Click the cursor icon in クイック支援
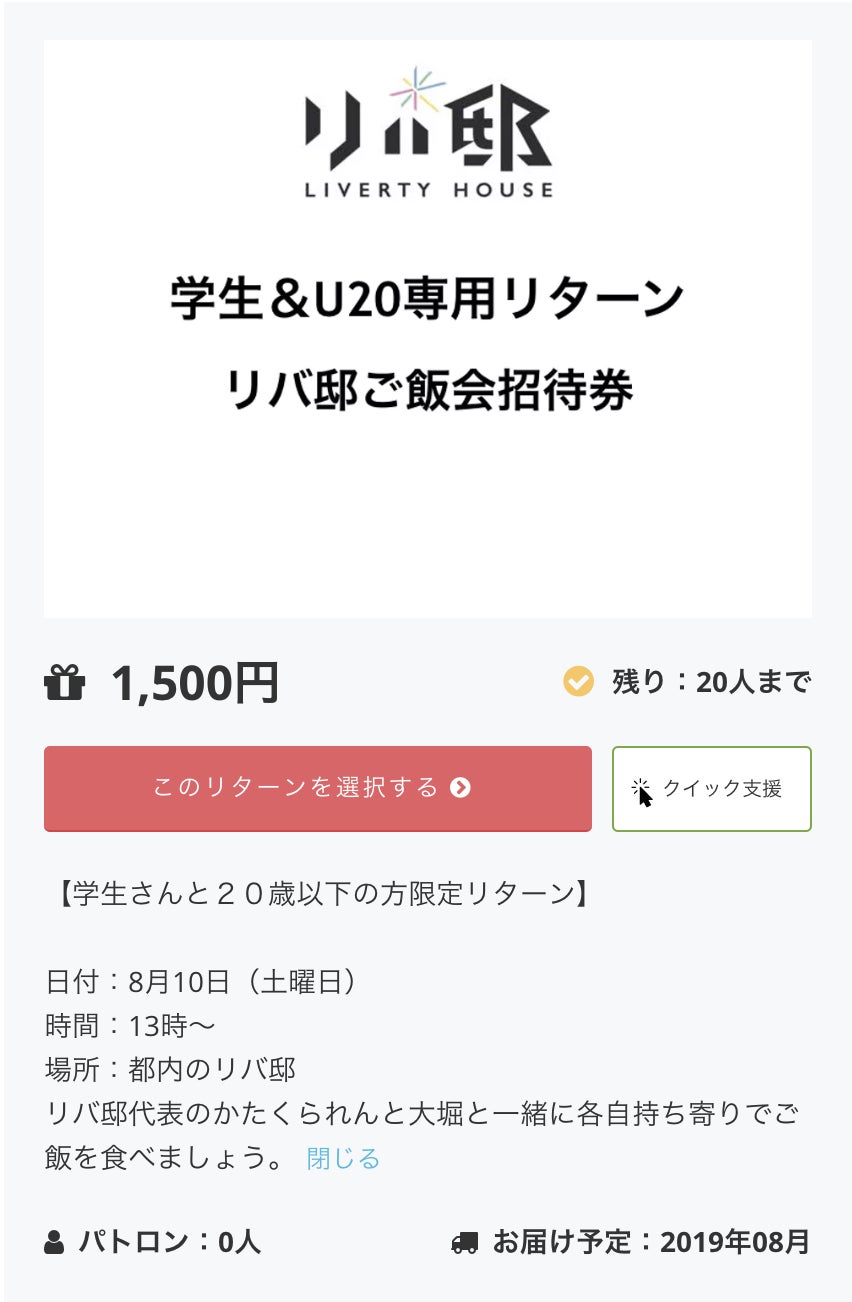Image resolution: width=852 pixels, height=1302 pixels. click(642, 790)
